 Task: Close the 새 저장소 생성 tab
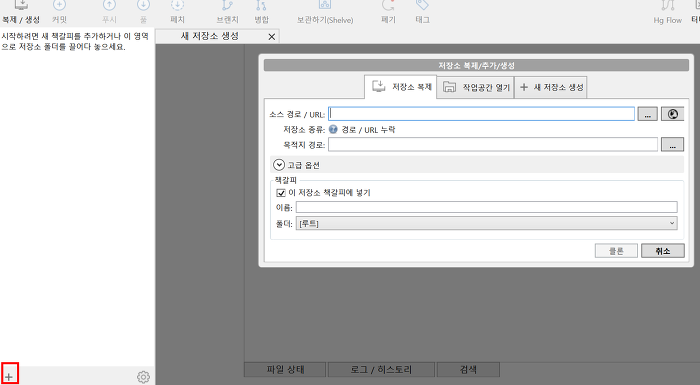271,37
